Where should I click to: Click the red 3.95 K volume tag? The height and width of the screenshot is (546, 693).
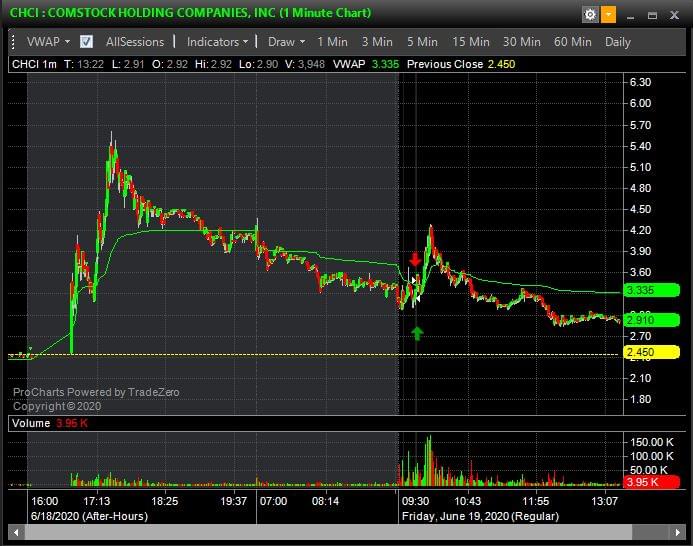[651, 482]
